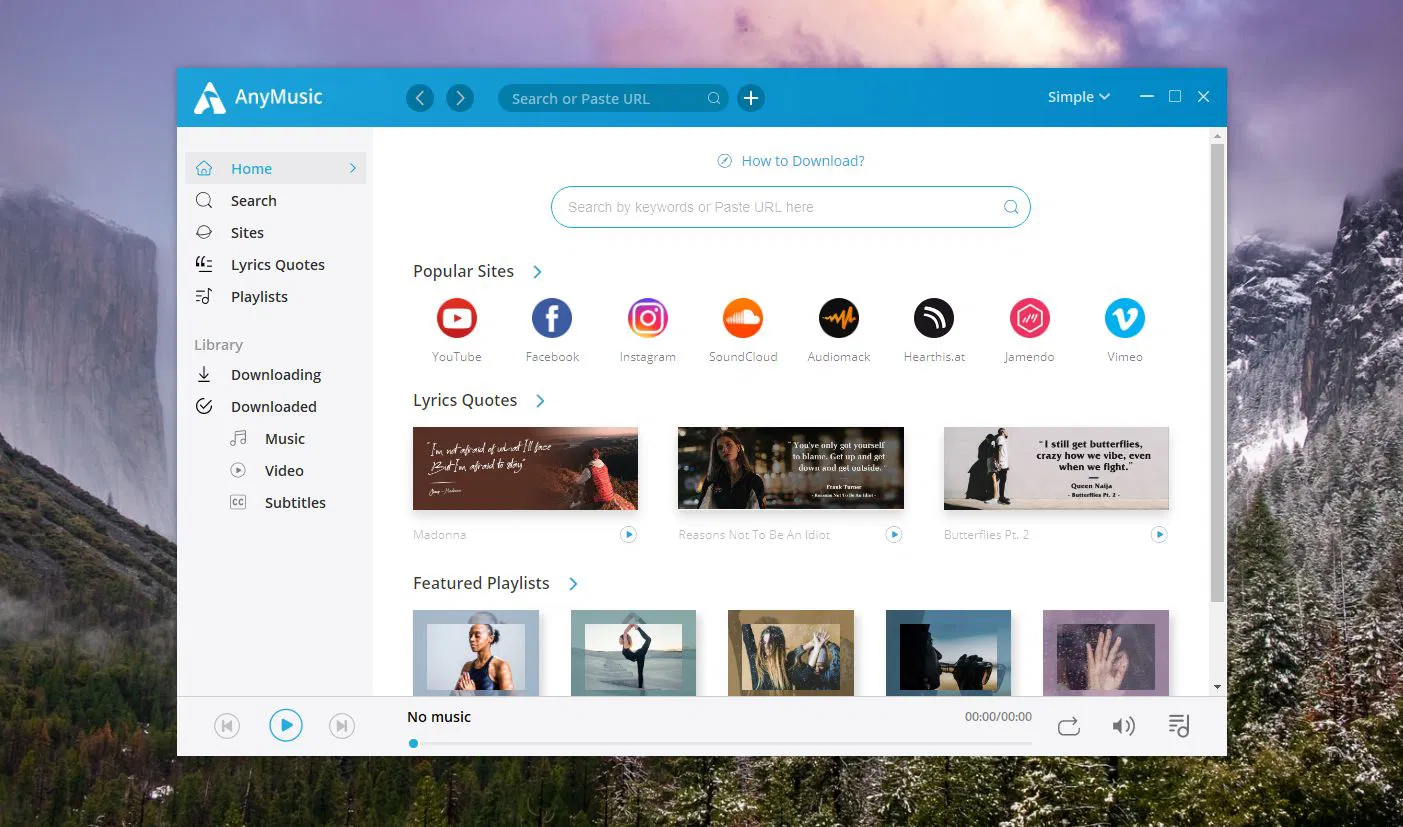Open the Simple mode dropdown
This screenshot has width=1403, height=827.
tap(1079, 97)
